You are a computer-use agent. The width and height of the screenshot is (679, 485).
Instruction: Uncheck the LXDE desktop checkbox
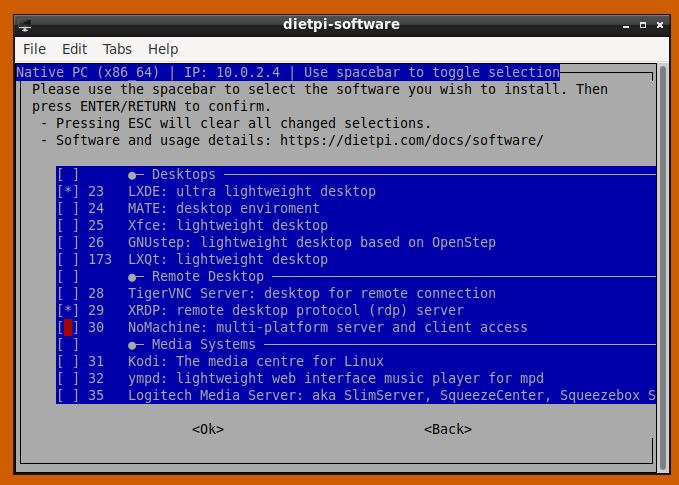tap(68, 191)
